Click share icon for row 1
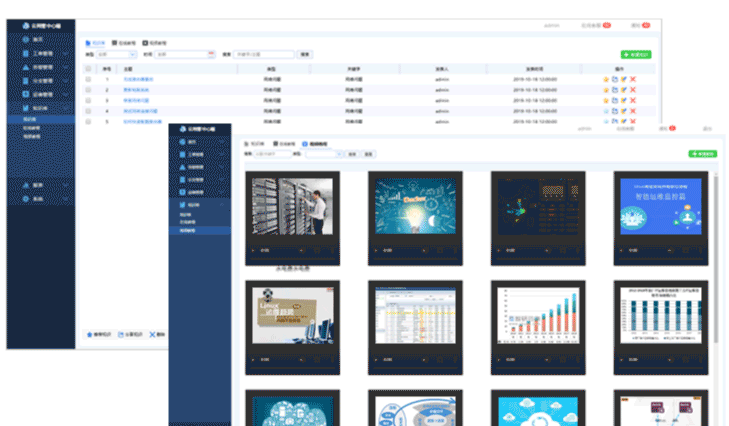 615,80
